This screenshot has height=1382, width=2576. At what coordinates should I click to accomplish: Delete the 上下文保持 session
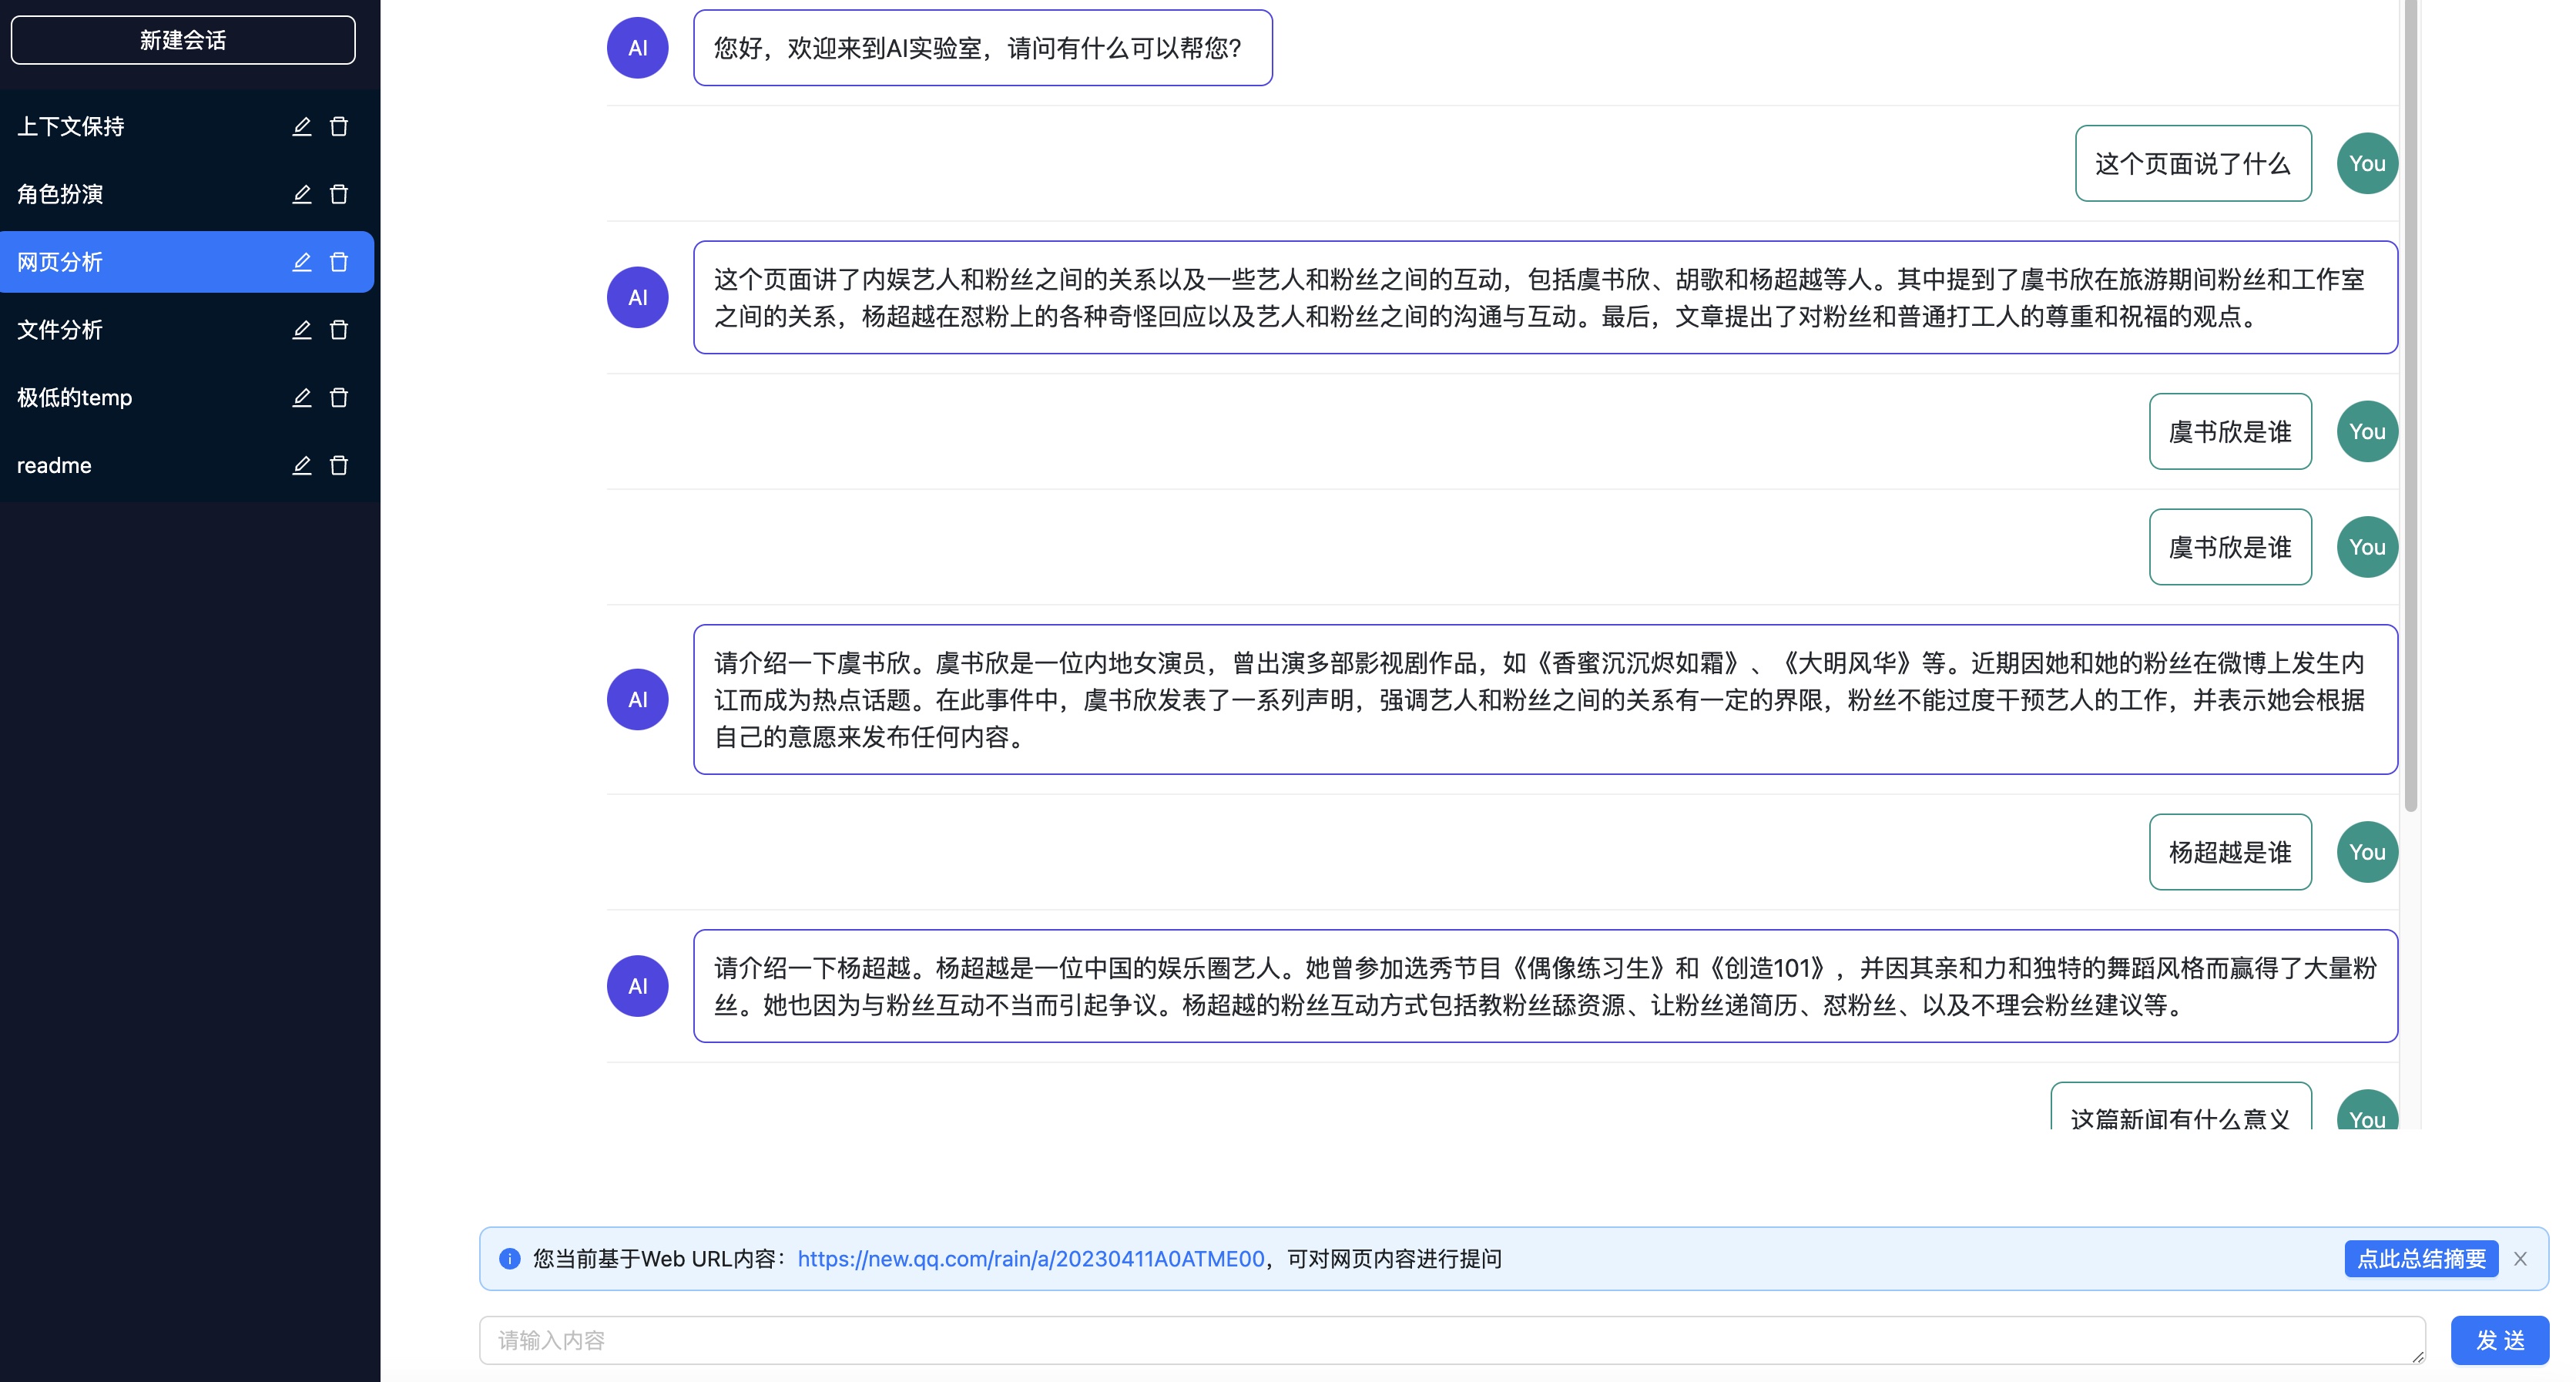pos(339,126)
